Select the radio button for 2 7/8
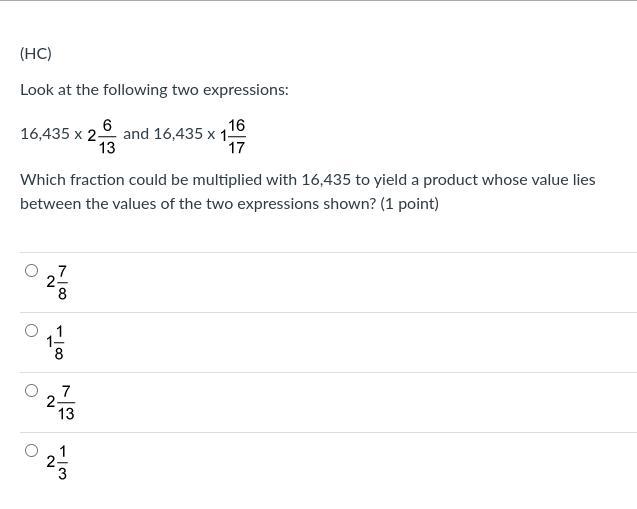Image resolution: width=637 pixels, height=509 pixels. [x=31, y=270]
